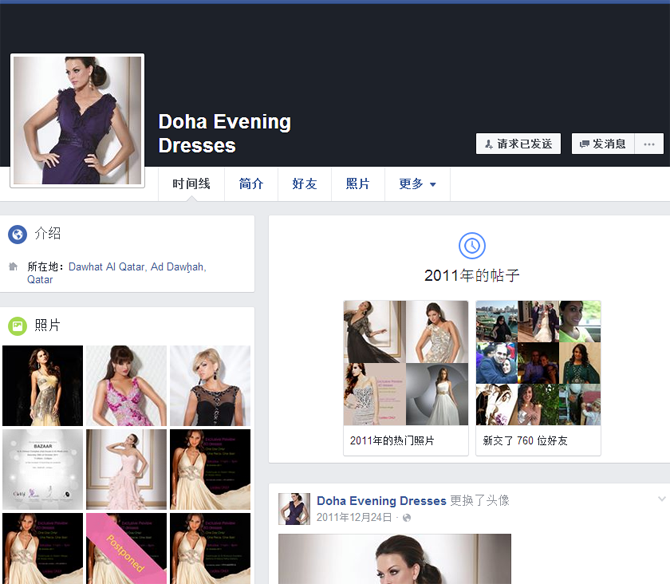Select the 好友 tab
The image size is (670, 584).
pyautogui.click(x=304, y=184)
